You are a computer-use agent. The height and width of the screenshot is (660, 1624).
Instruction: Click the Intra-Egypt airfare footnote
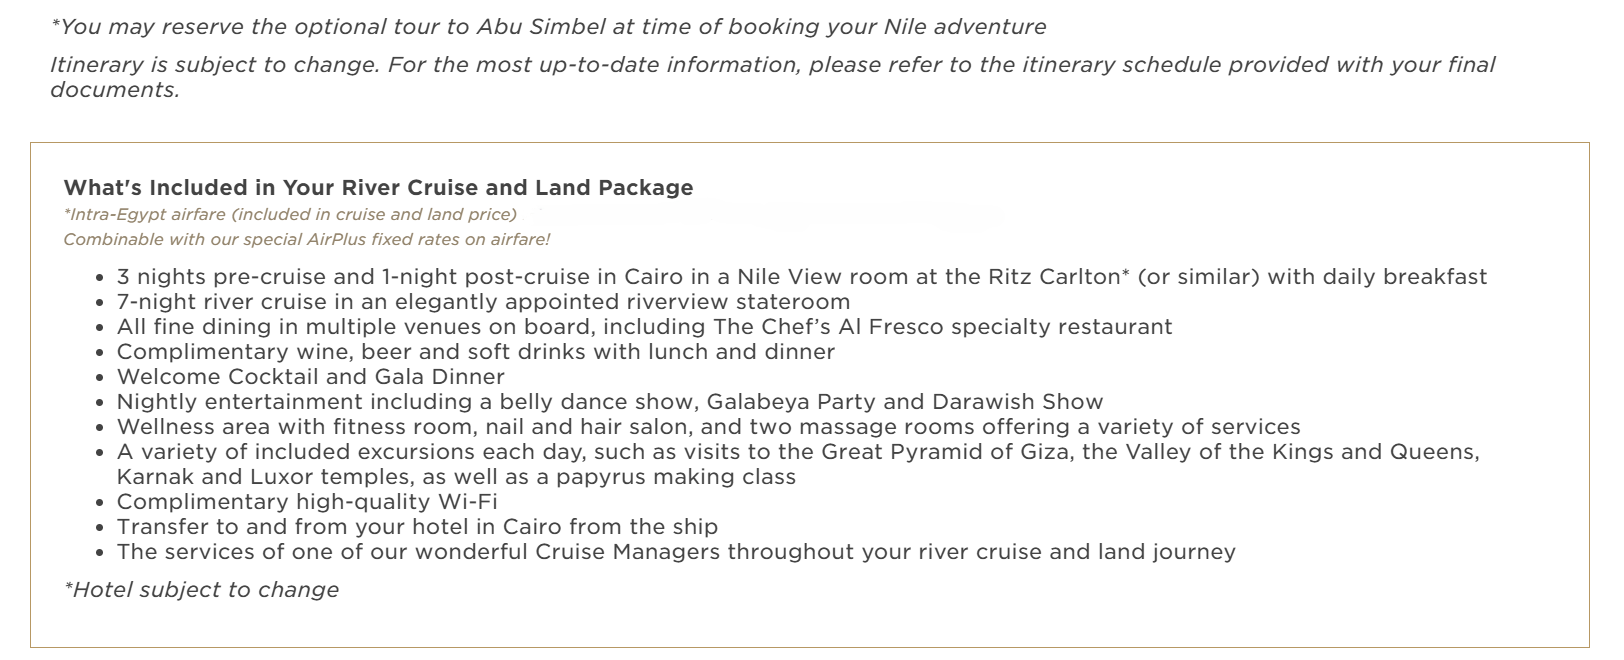tap(290, 214)
